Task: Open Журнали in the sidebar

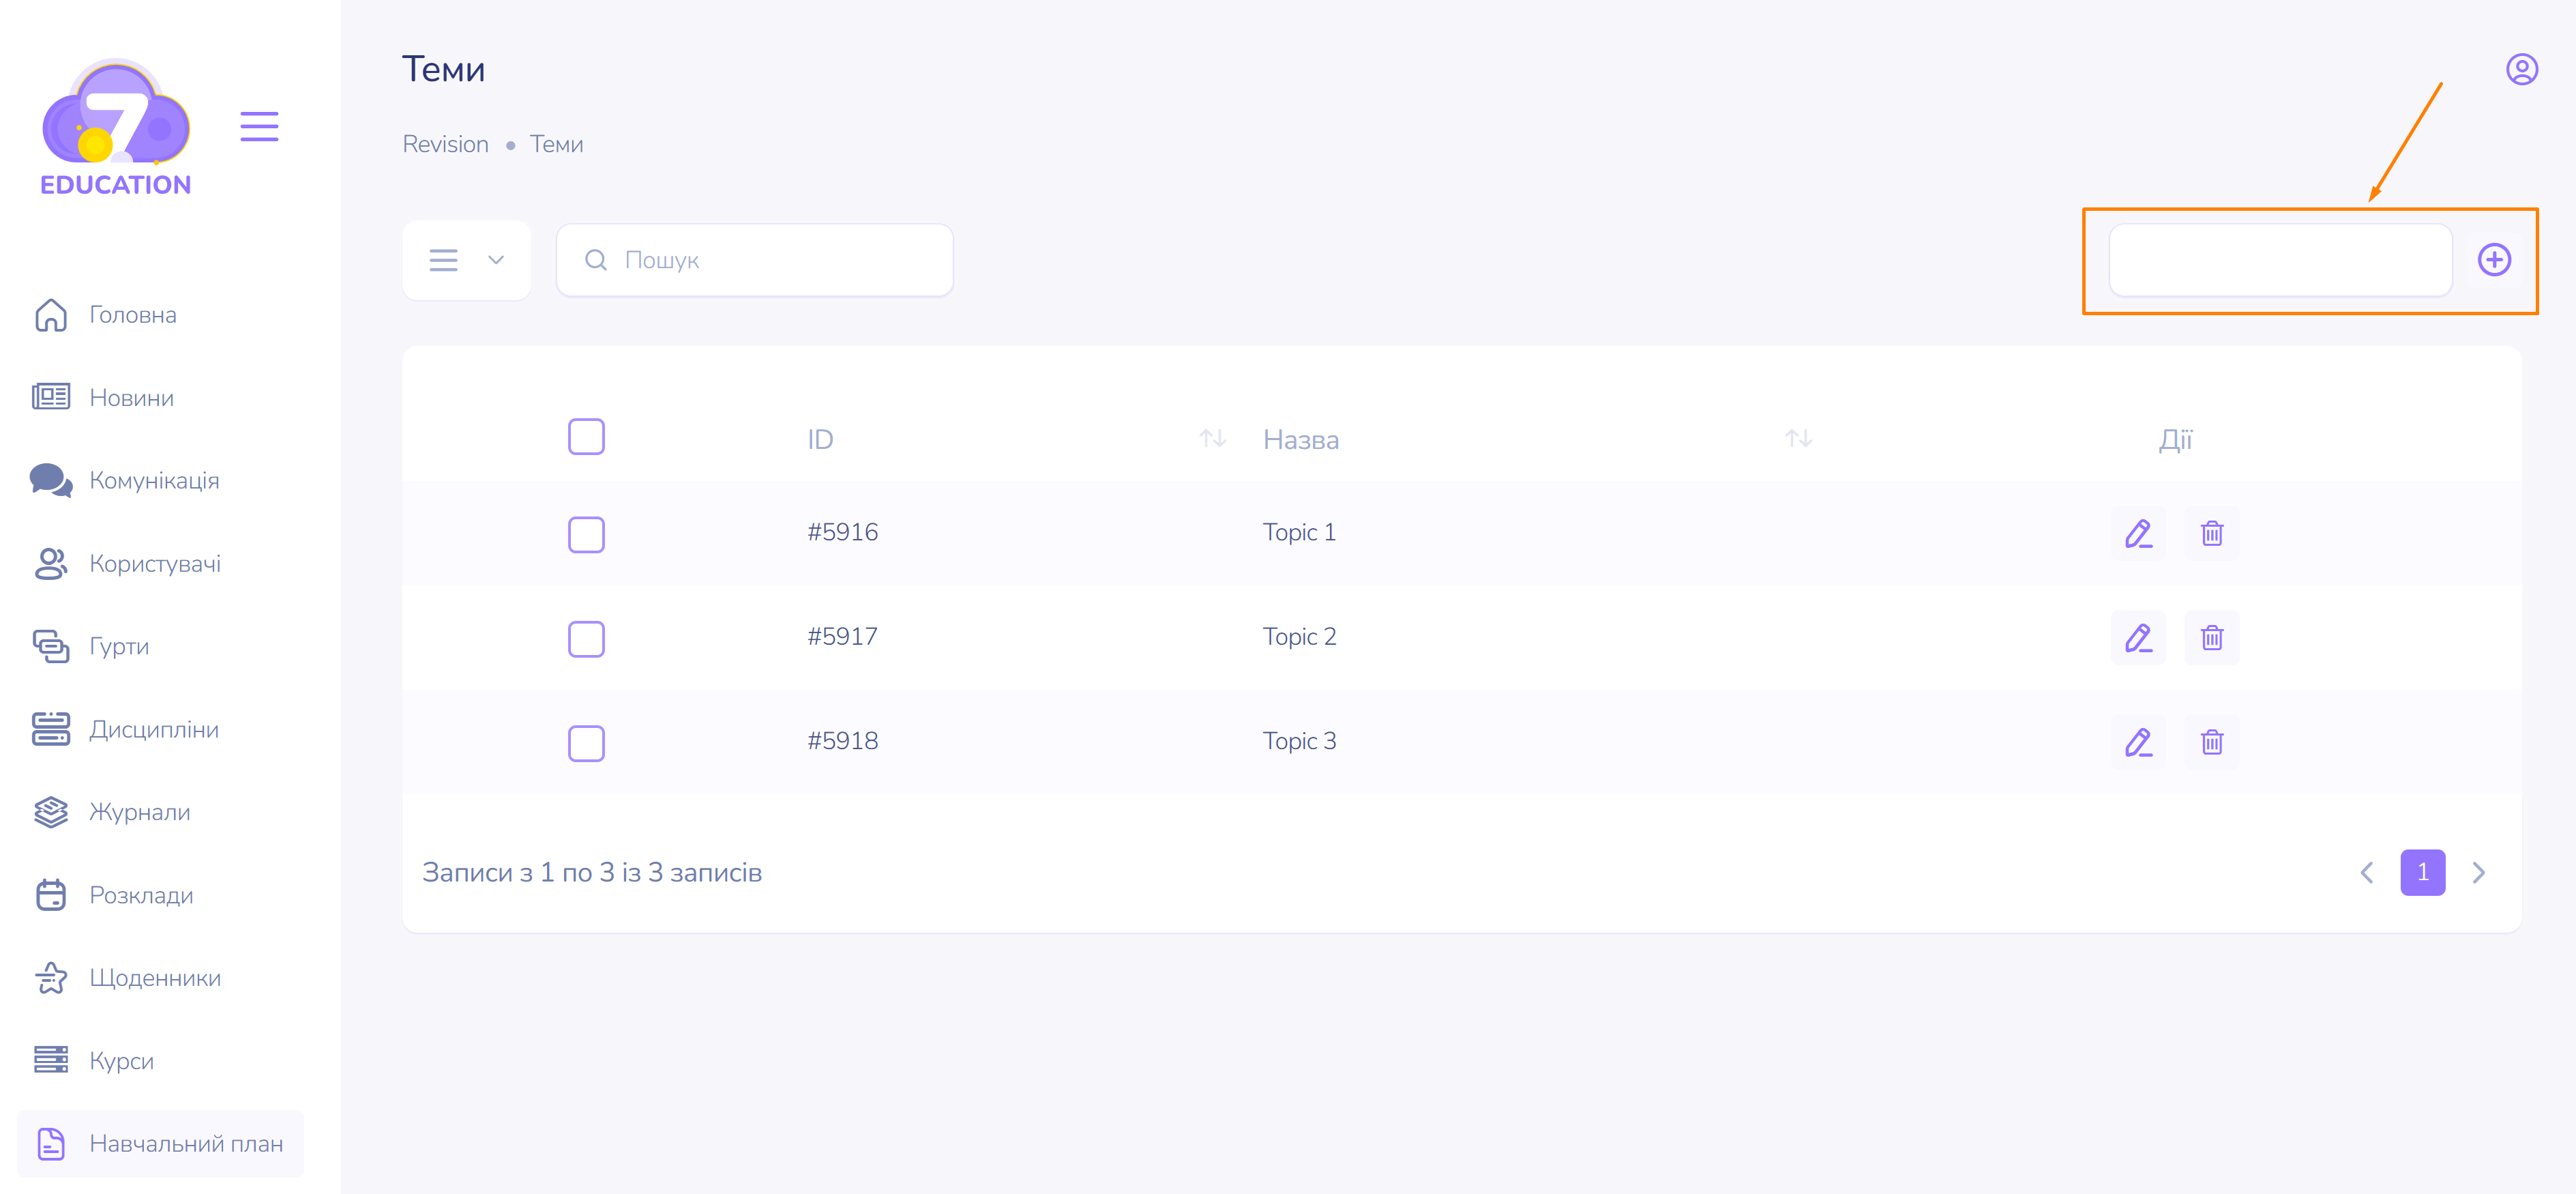Action: pos(139,812)
